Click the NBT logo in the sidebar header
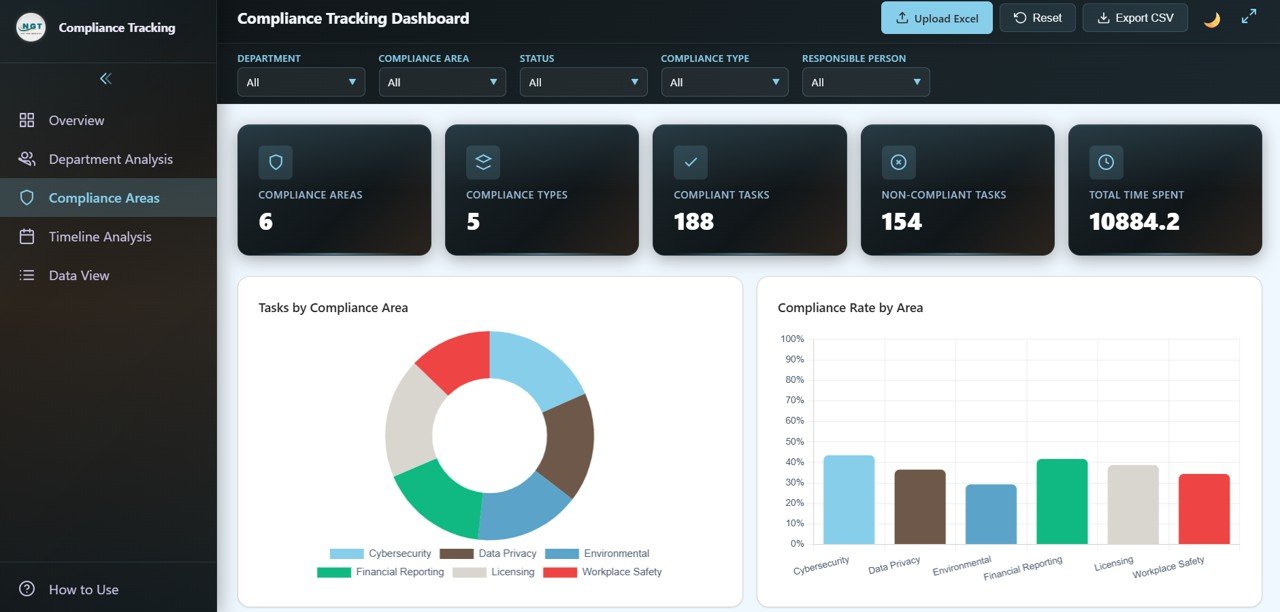Image resolution: width=1280 pixels, height=612 pixels. (31, 27)
